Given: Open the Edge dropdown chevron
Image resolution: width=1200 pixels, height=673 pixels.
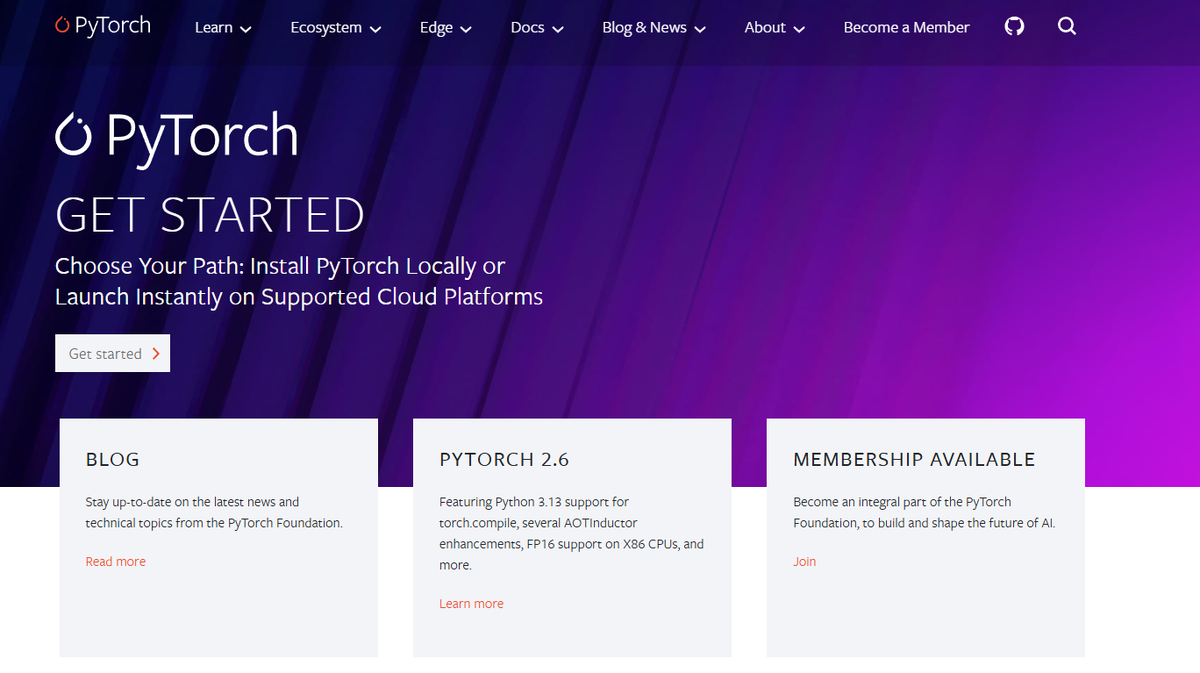Looking at the screenshot, I should click(466, 29).
